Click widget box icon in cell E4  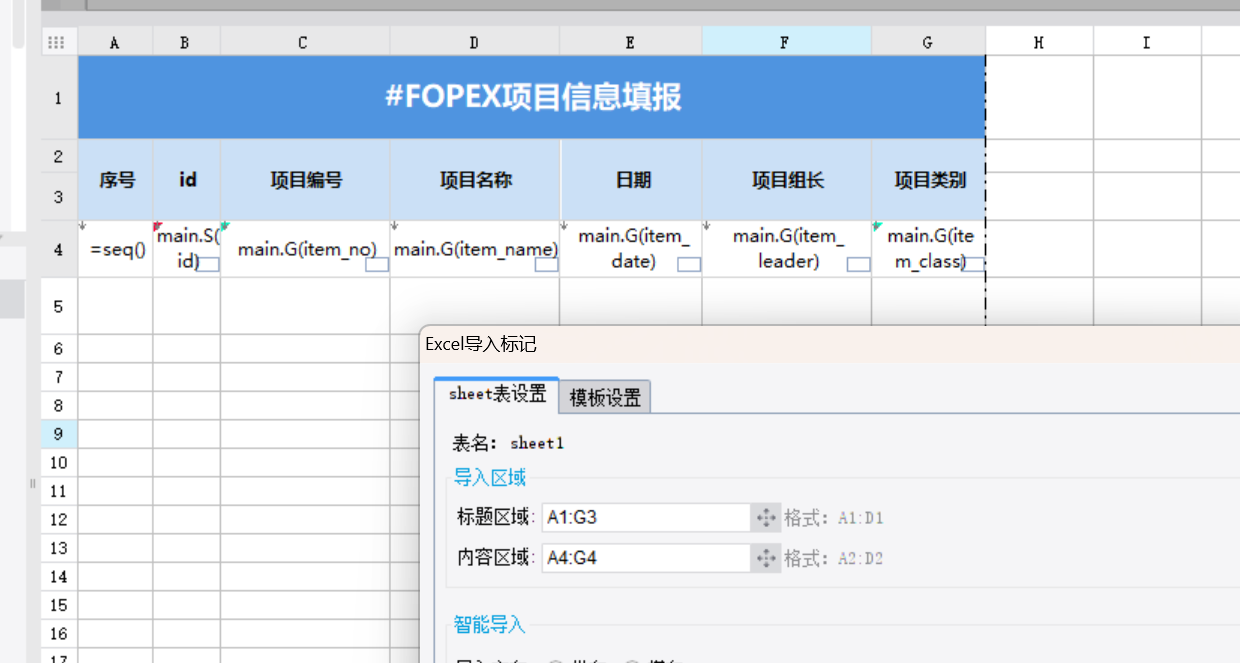click(x=689, y=265)
